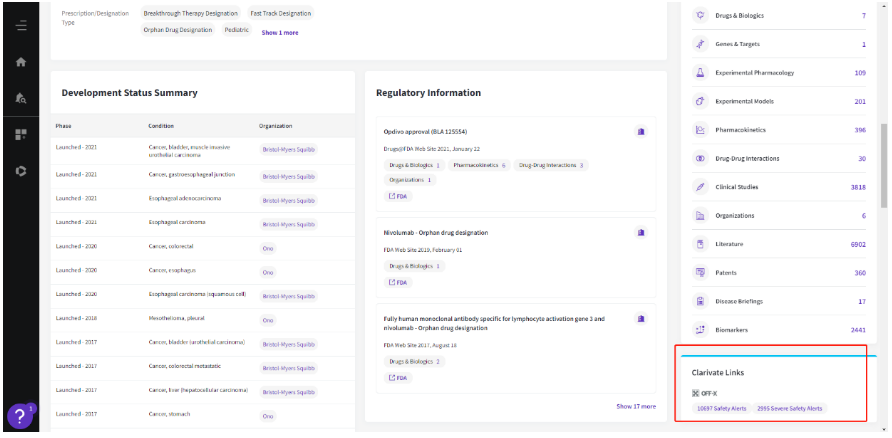This screenshot has height=438, width=892.
Task: Click the Organizations building icon
Action: pyautogui.click(x=700, y=216)
